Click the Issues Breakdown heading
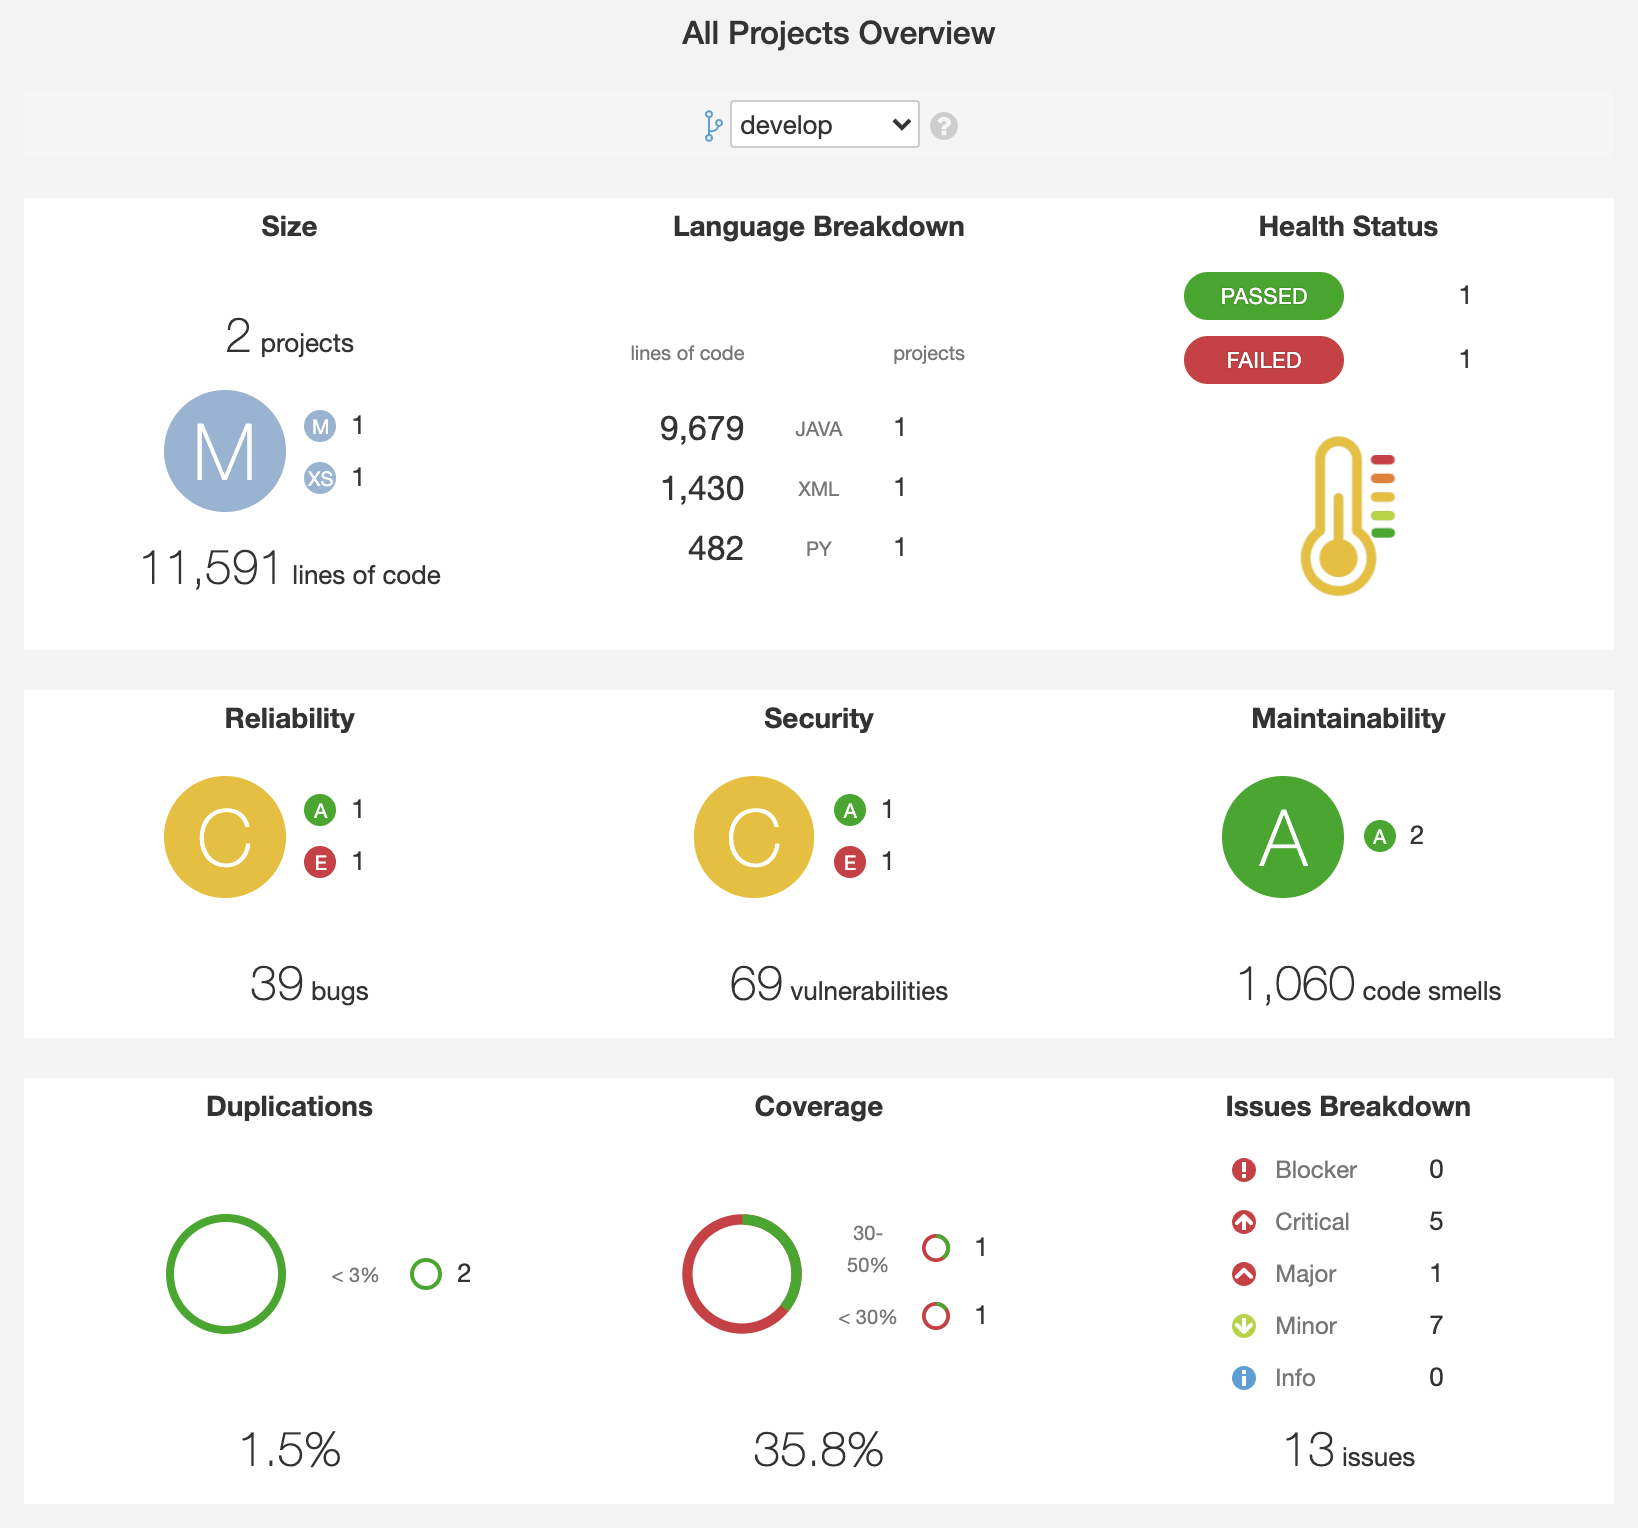Screen dimensions: 1638x1528 point(1348,1107)
